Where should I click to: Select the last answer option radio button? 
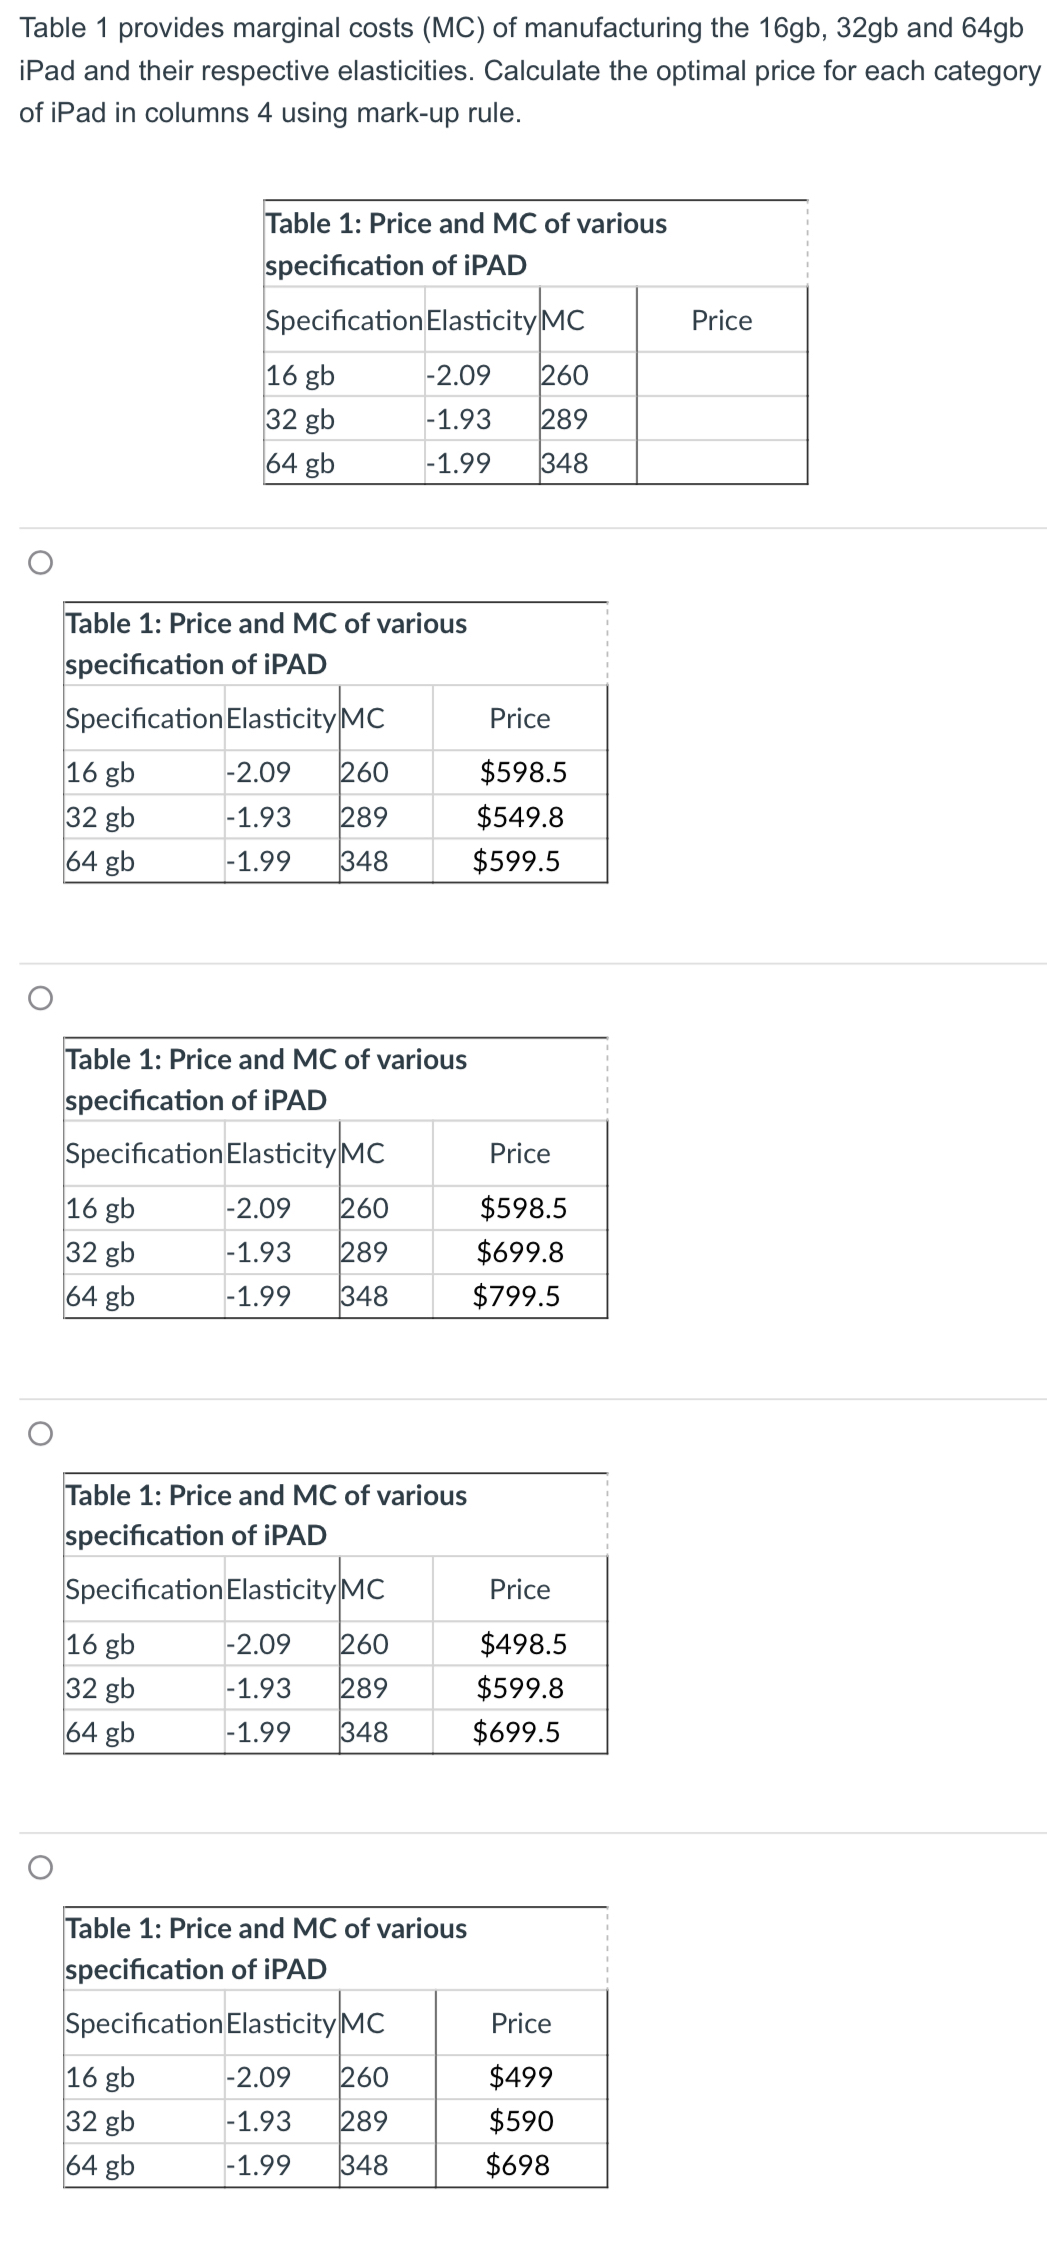40,1868
